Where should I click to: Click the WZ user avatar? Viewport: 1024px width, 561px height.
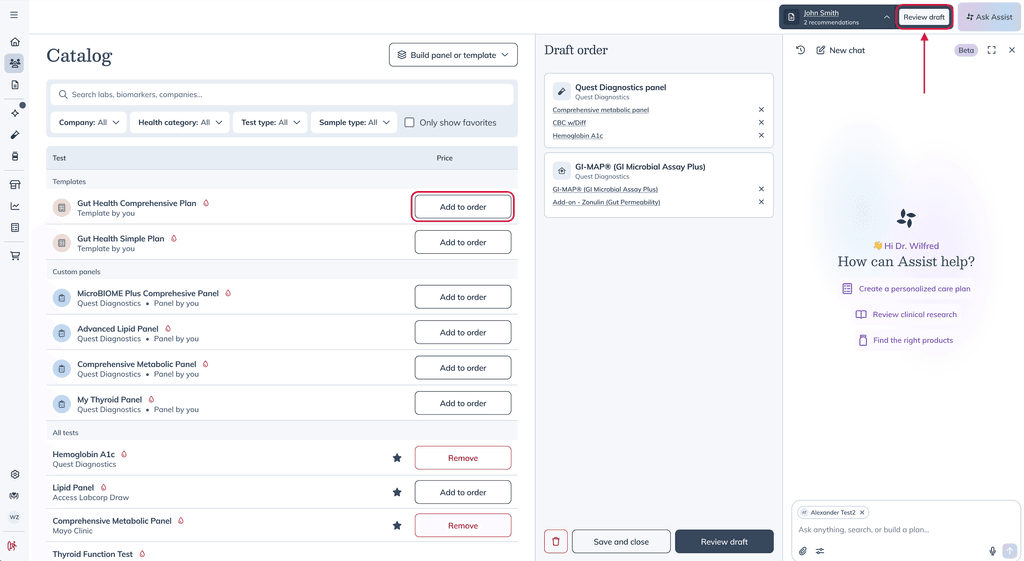point(14,517)
